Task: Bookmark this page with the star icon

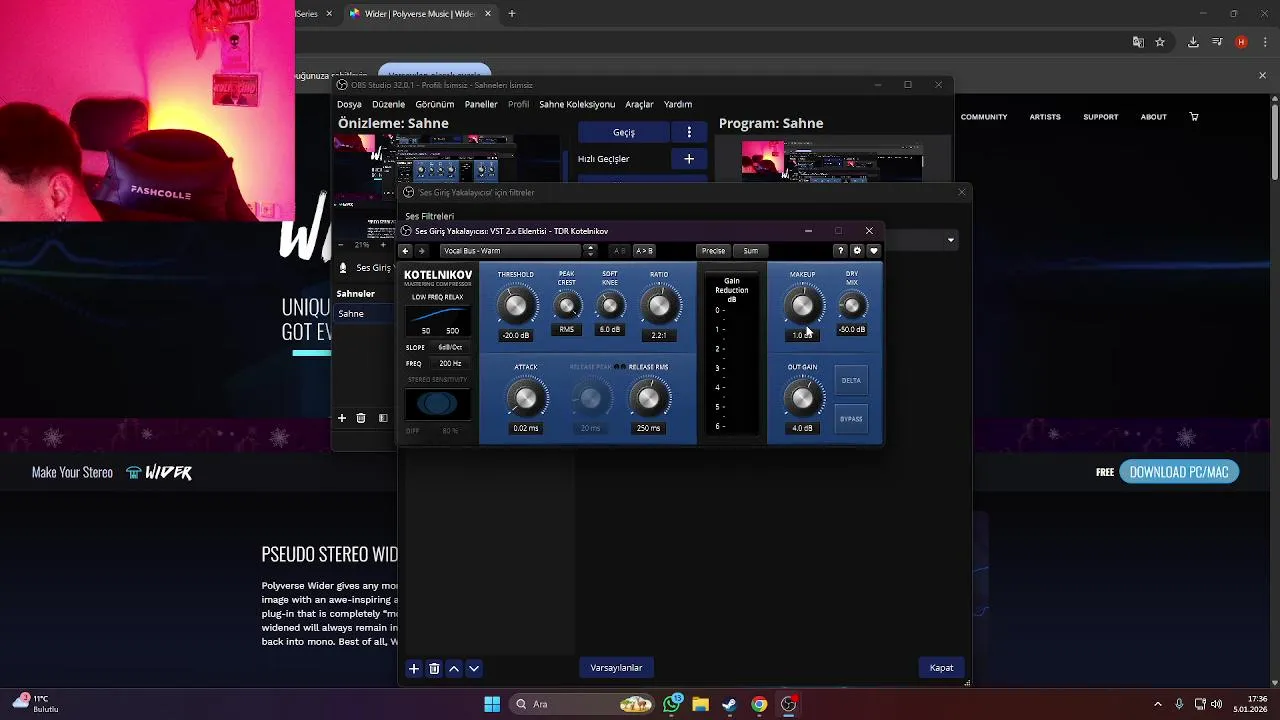Action: (1160, 42)
